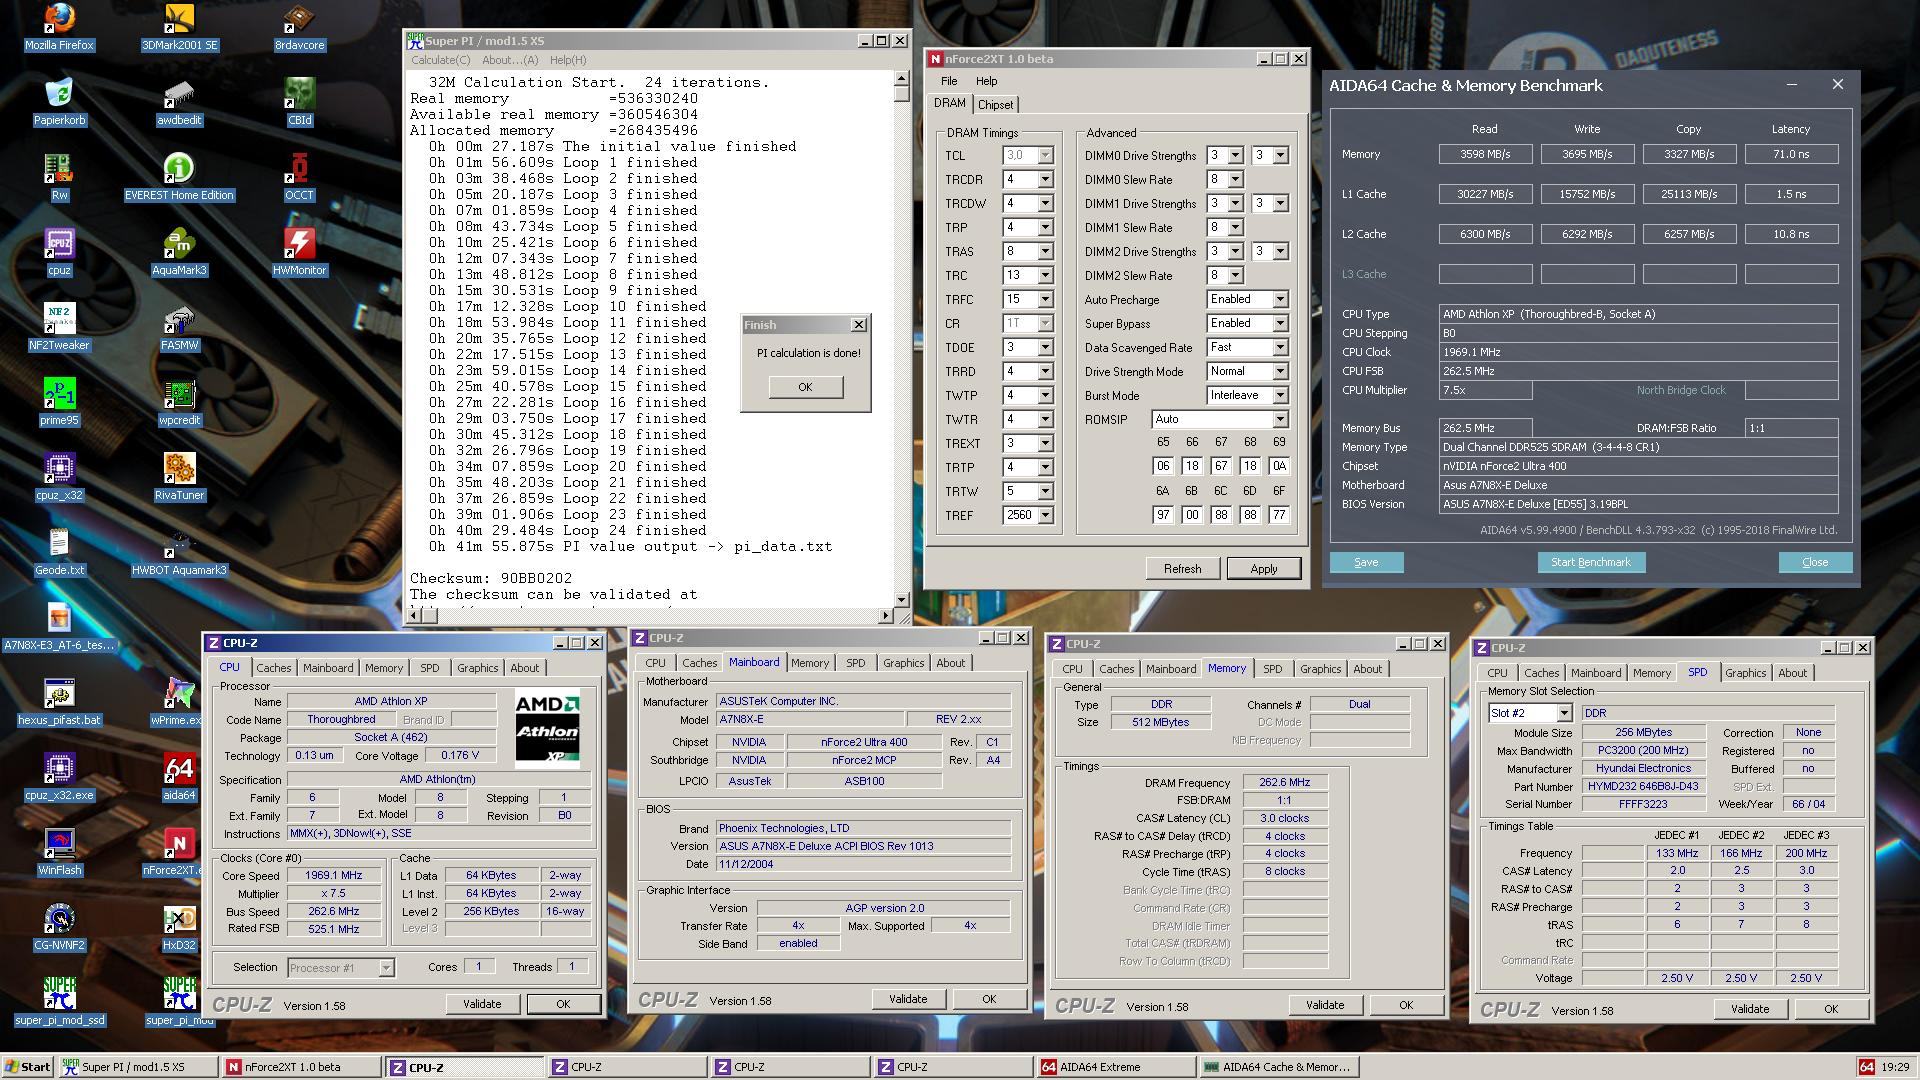Image resolution: width=1920 pixels, height=1080 pixels.
Task: Open the CG-NVNF2 desktop icon
Action: click(x=59, y=927)
